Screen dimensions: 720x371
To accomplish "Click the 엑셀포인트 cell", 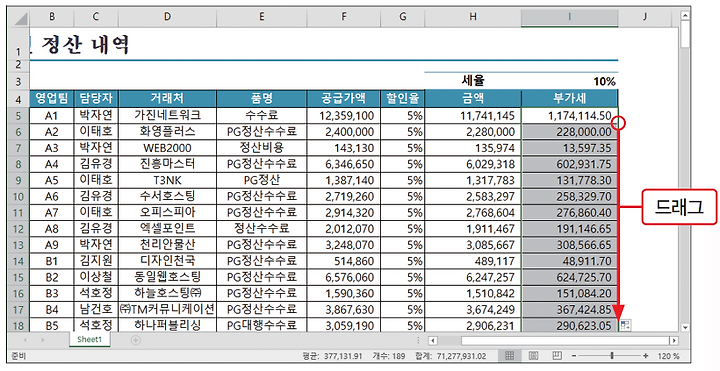I will tap(168, 228).
